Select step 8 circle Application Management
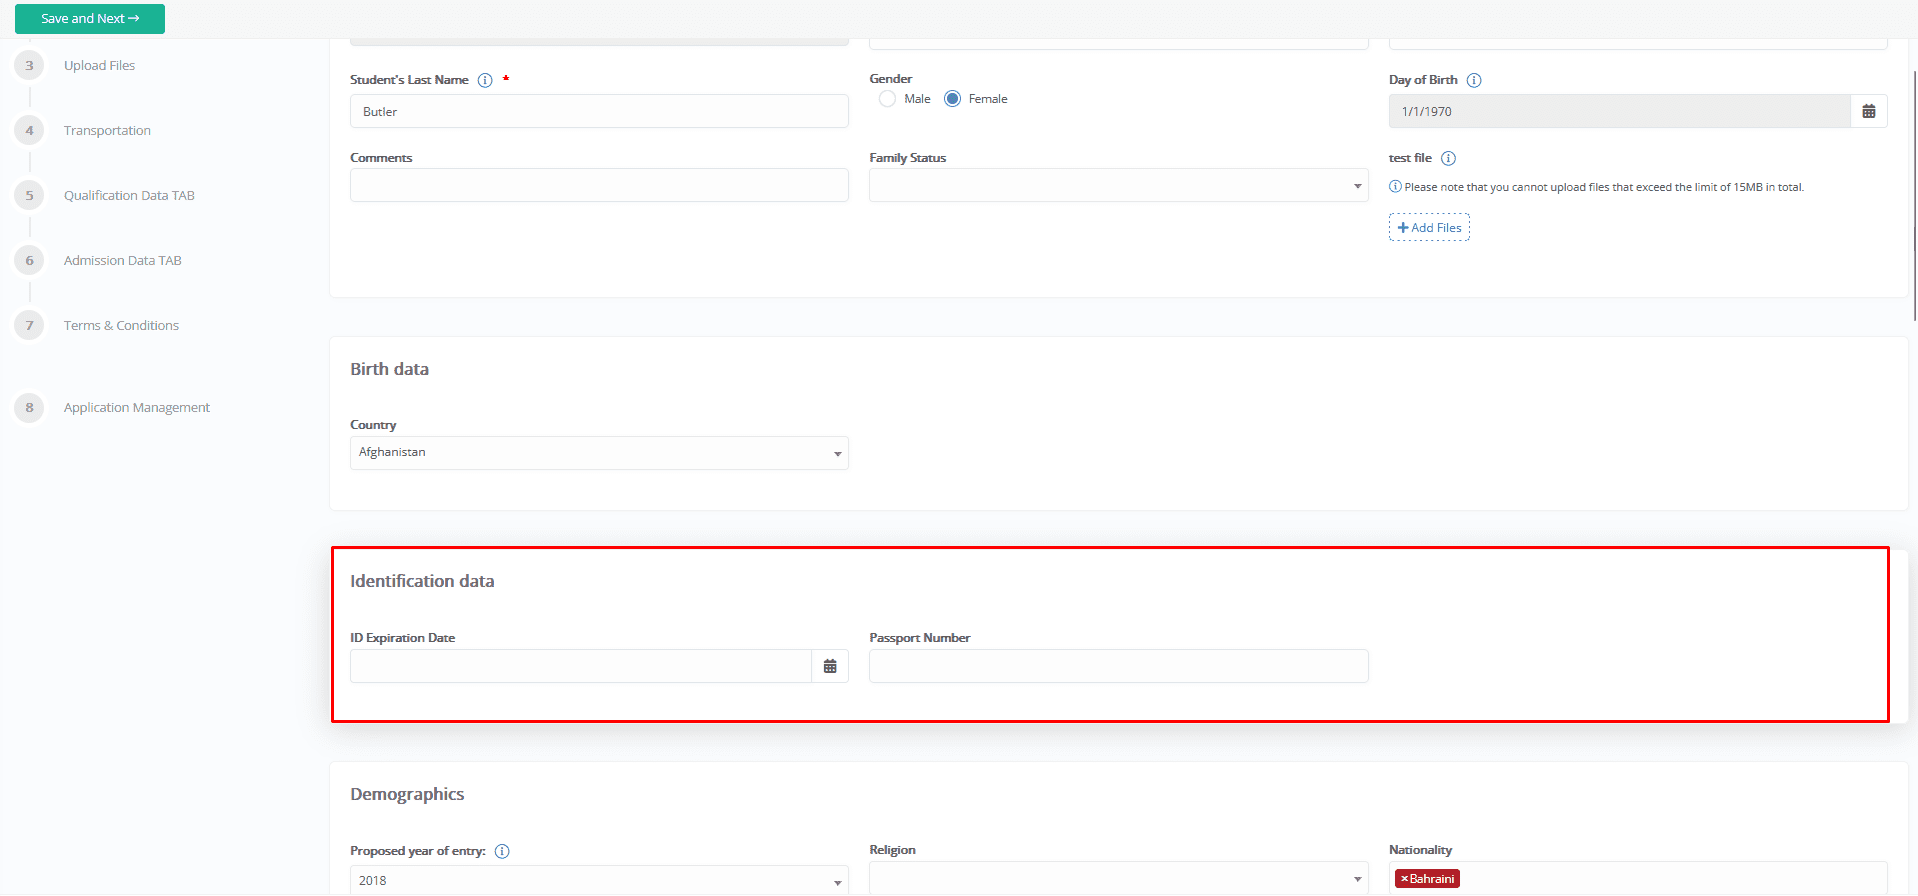 (29, 407)
